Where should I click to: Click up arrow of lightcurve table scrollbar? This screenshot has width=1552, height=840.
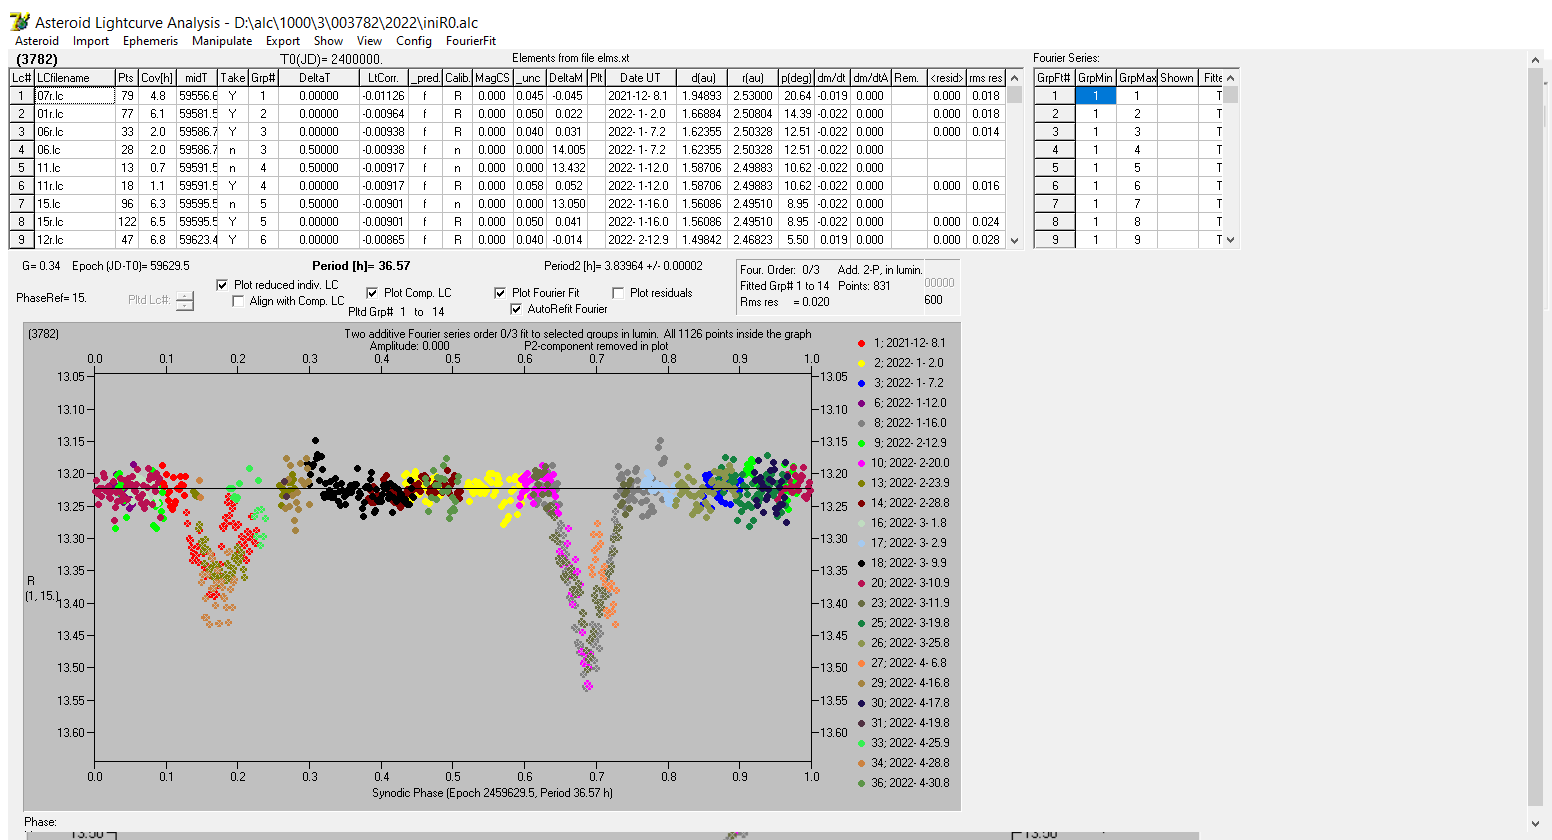click(1015, 78)
